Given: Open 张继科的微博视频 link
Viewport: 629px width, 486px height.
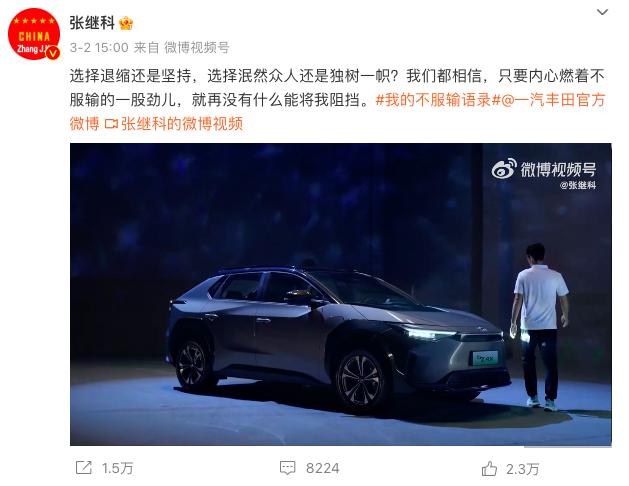Looking at the screenshot, I should [x=182, y=124].
